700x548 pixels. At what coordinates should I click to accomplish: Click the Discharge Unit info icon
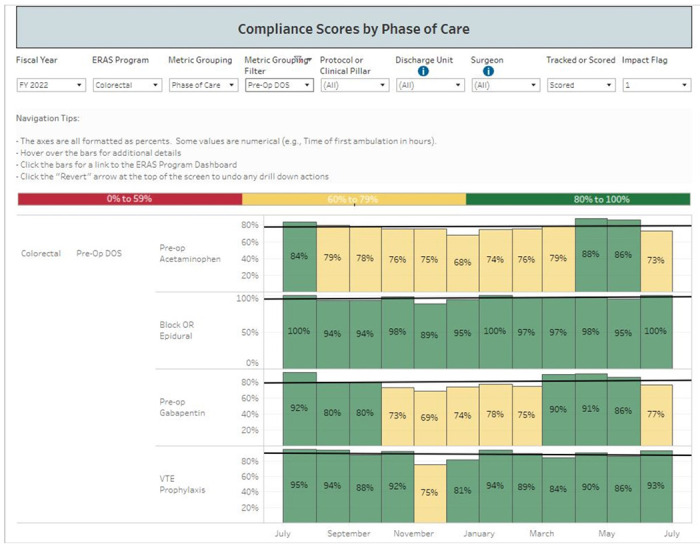point(423,72)
